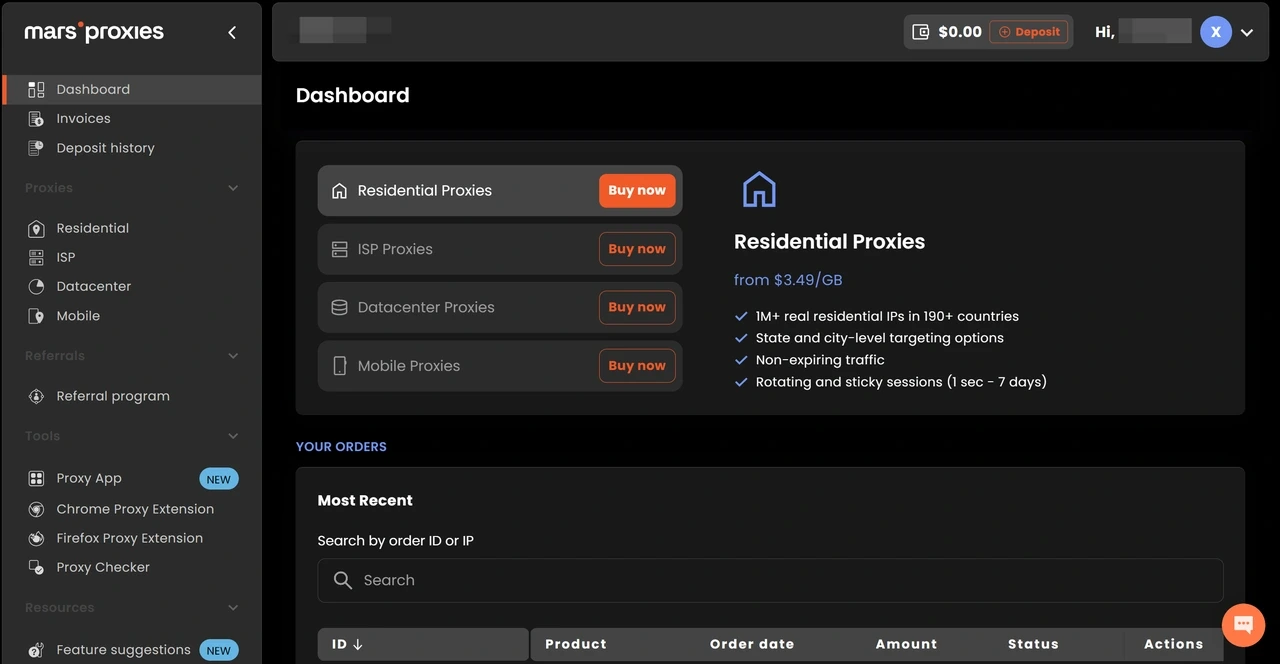
Task: Open Dashboard in the sidebar
Action: tap(132, 89)
